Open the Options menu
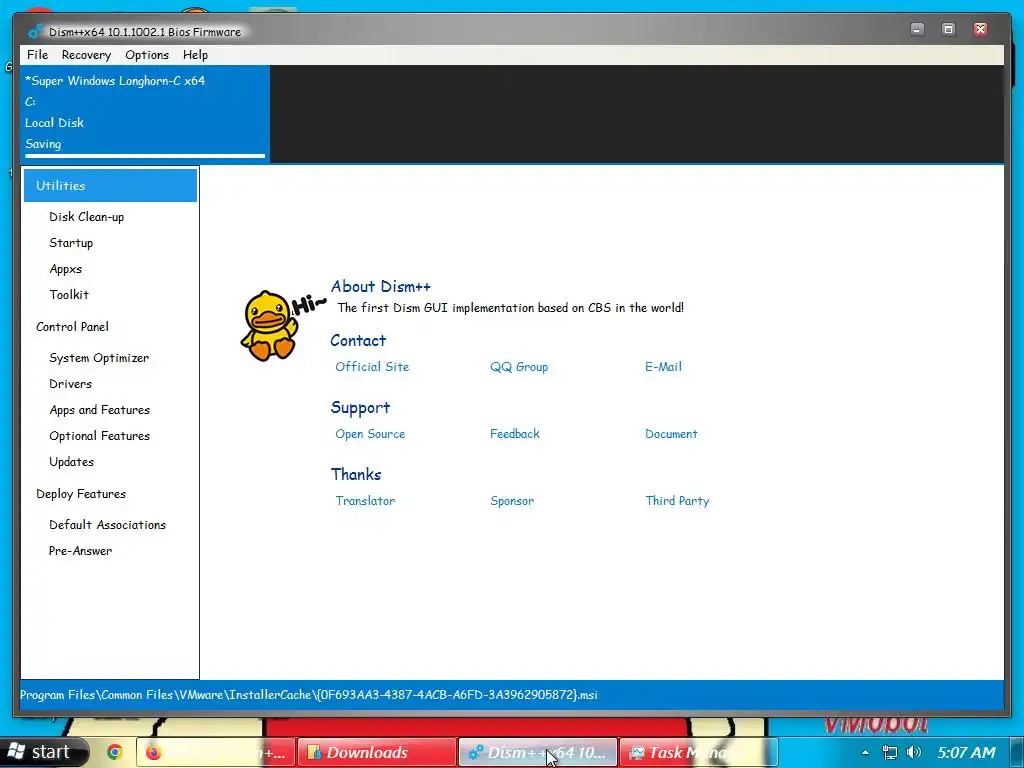Image resolution: width=1024 pixels, height=768 pixels. (x=147, y=55)
